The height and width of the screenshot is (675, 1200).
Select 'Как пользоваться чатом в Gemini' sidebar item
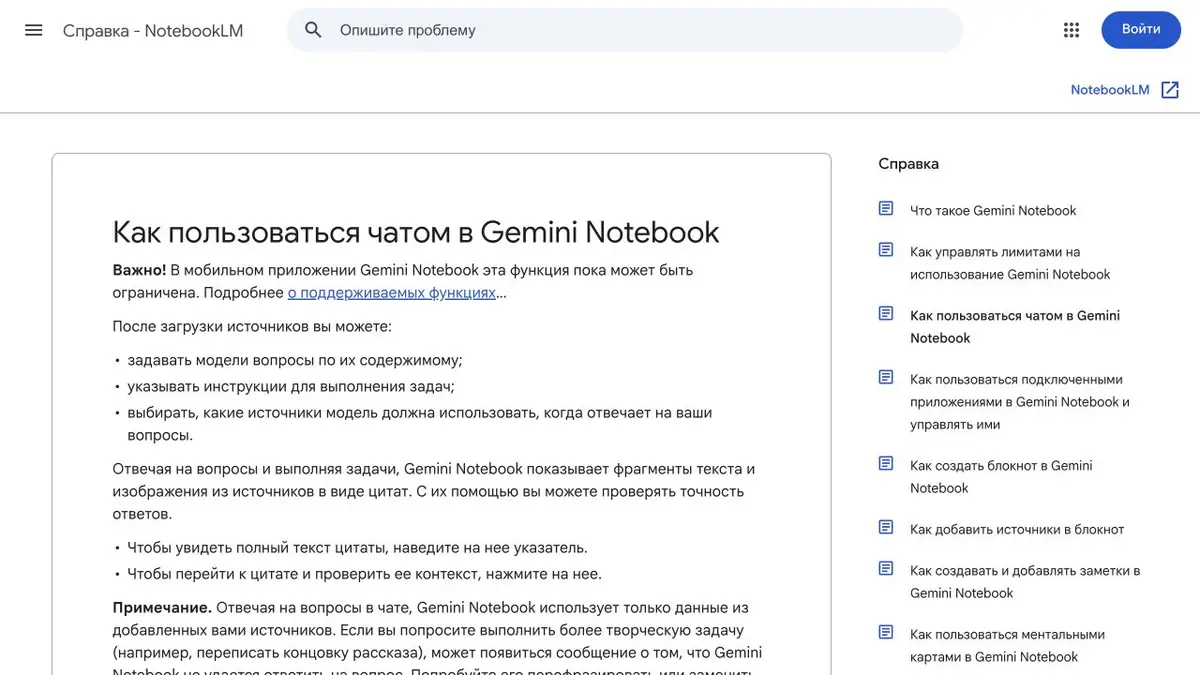[1015, 327]
